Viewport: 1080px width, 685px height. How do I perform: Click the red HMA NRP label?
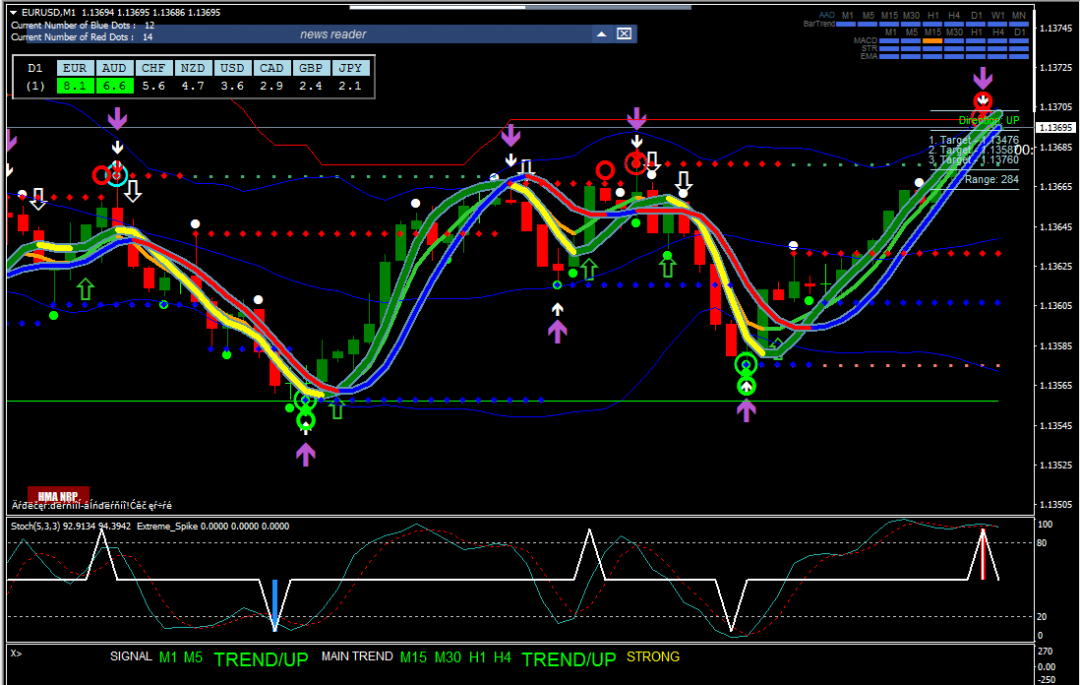click(x=58, y=494)
